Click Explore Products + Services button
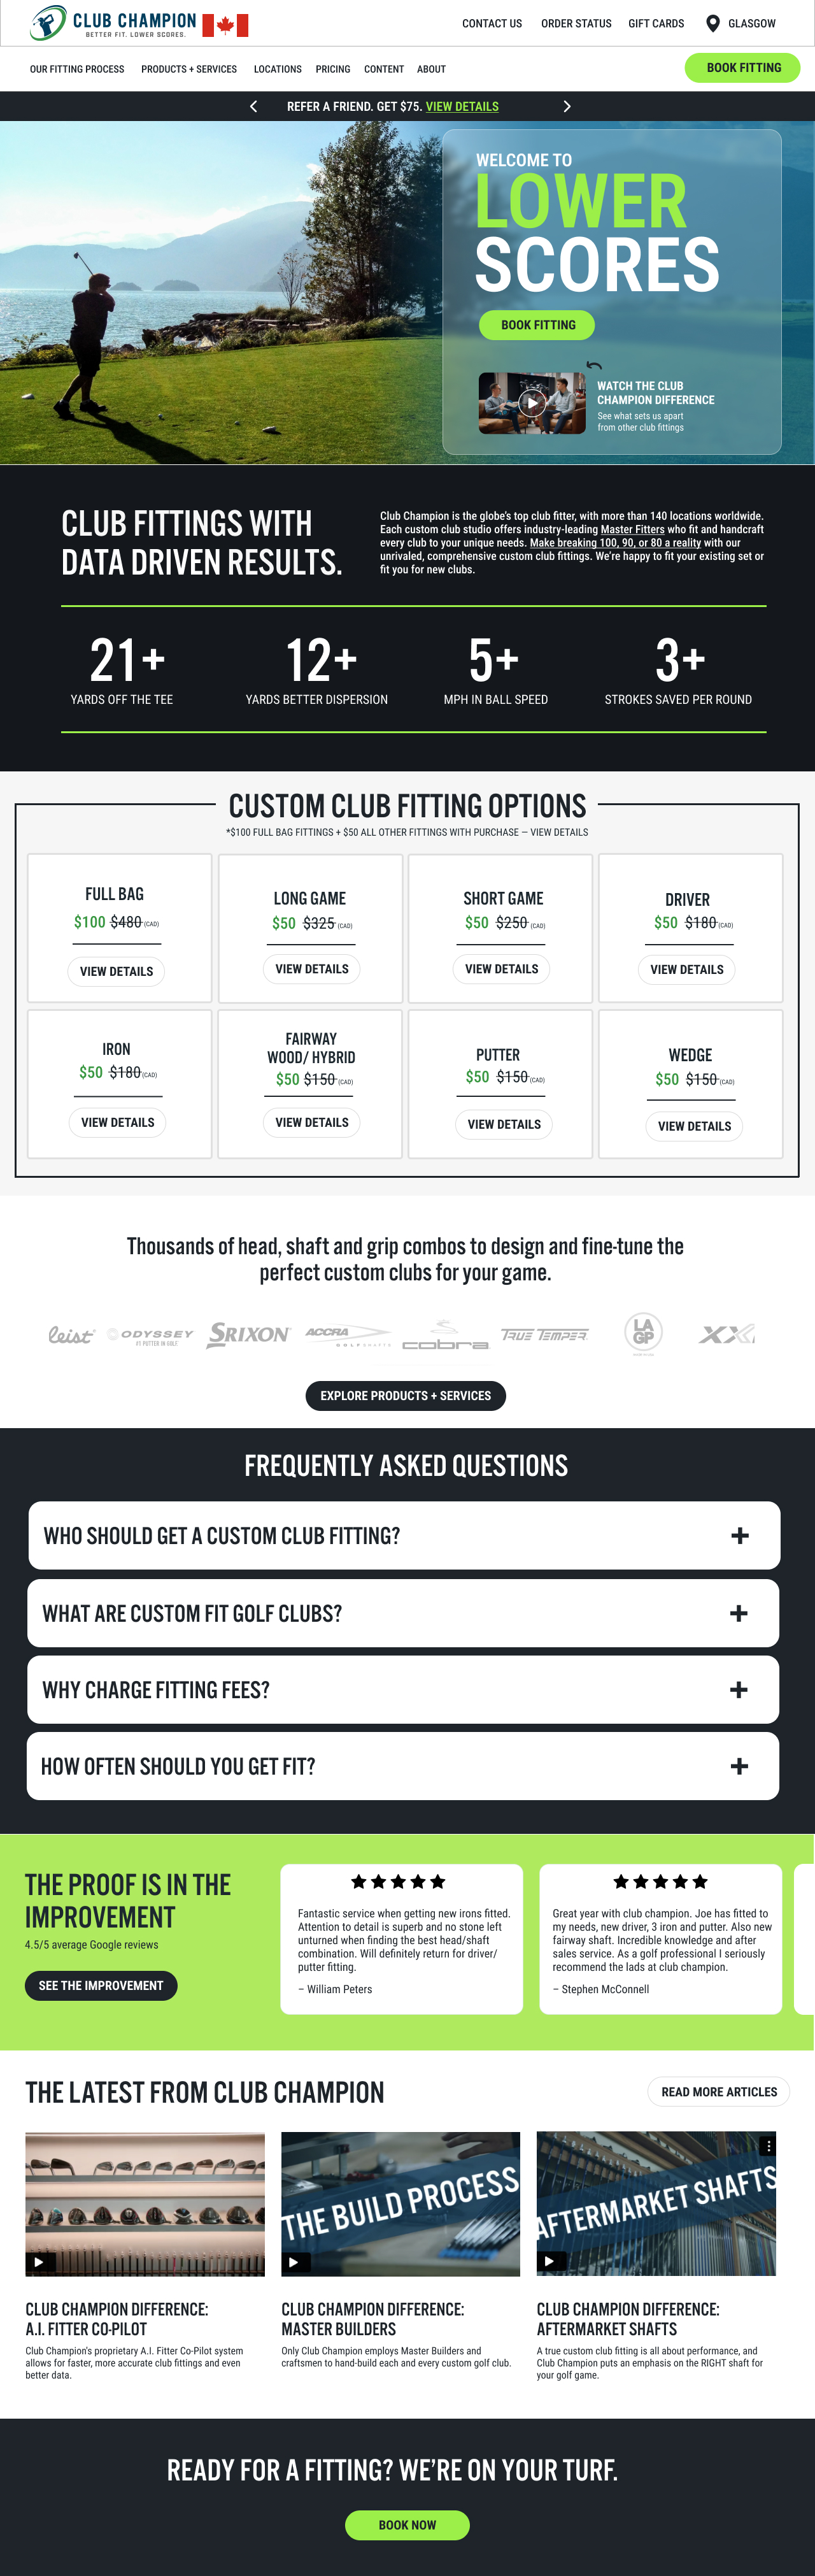 click(x=405, y=1395)
